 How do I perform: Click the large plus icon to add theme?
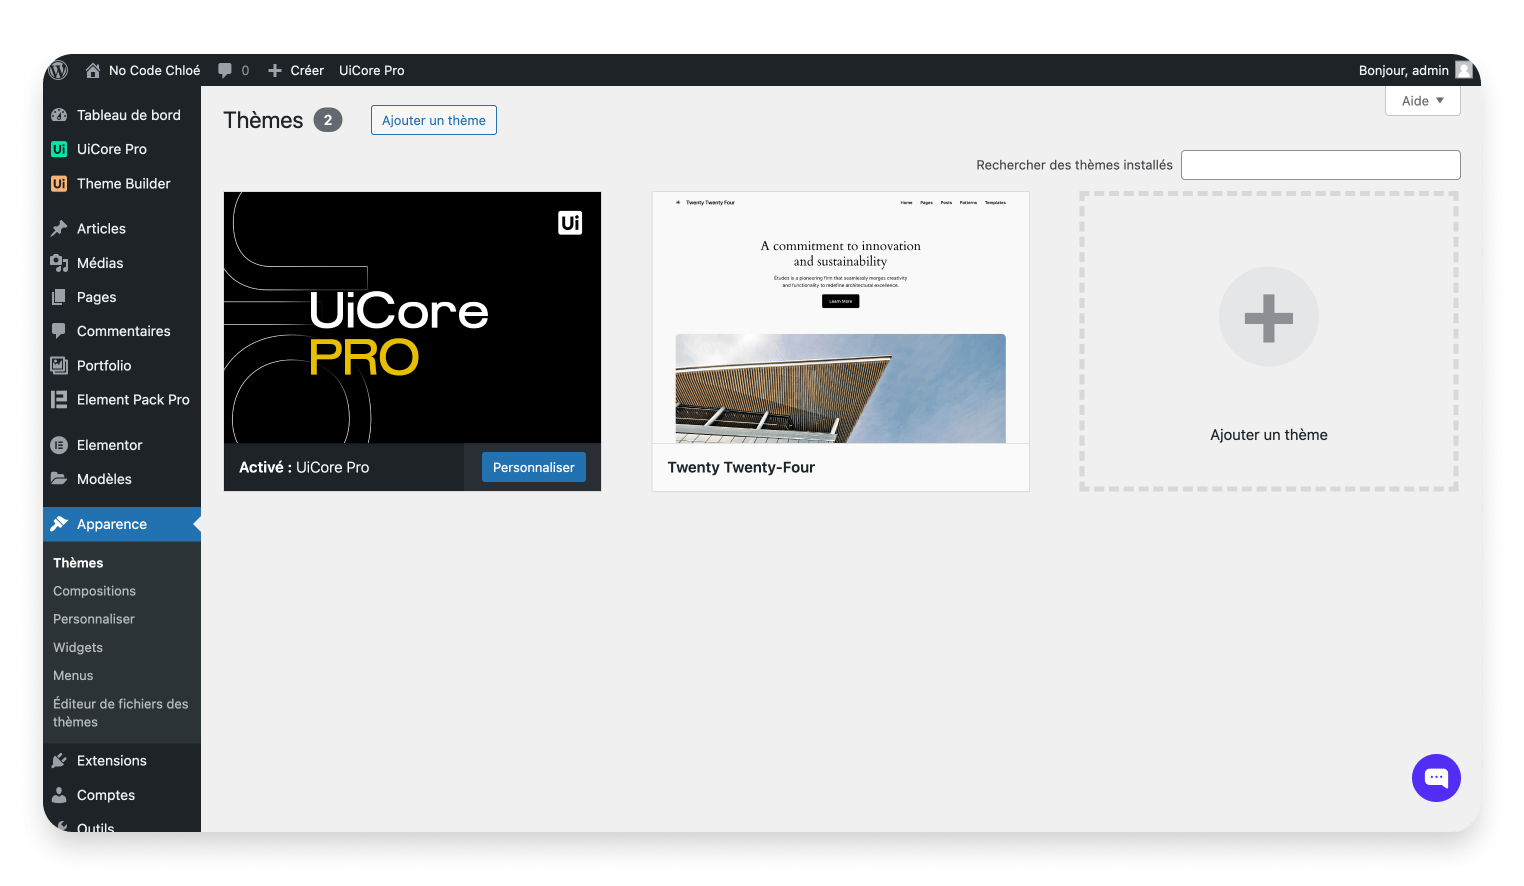[x=1269, y=318]
